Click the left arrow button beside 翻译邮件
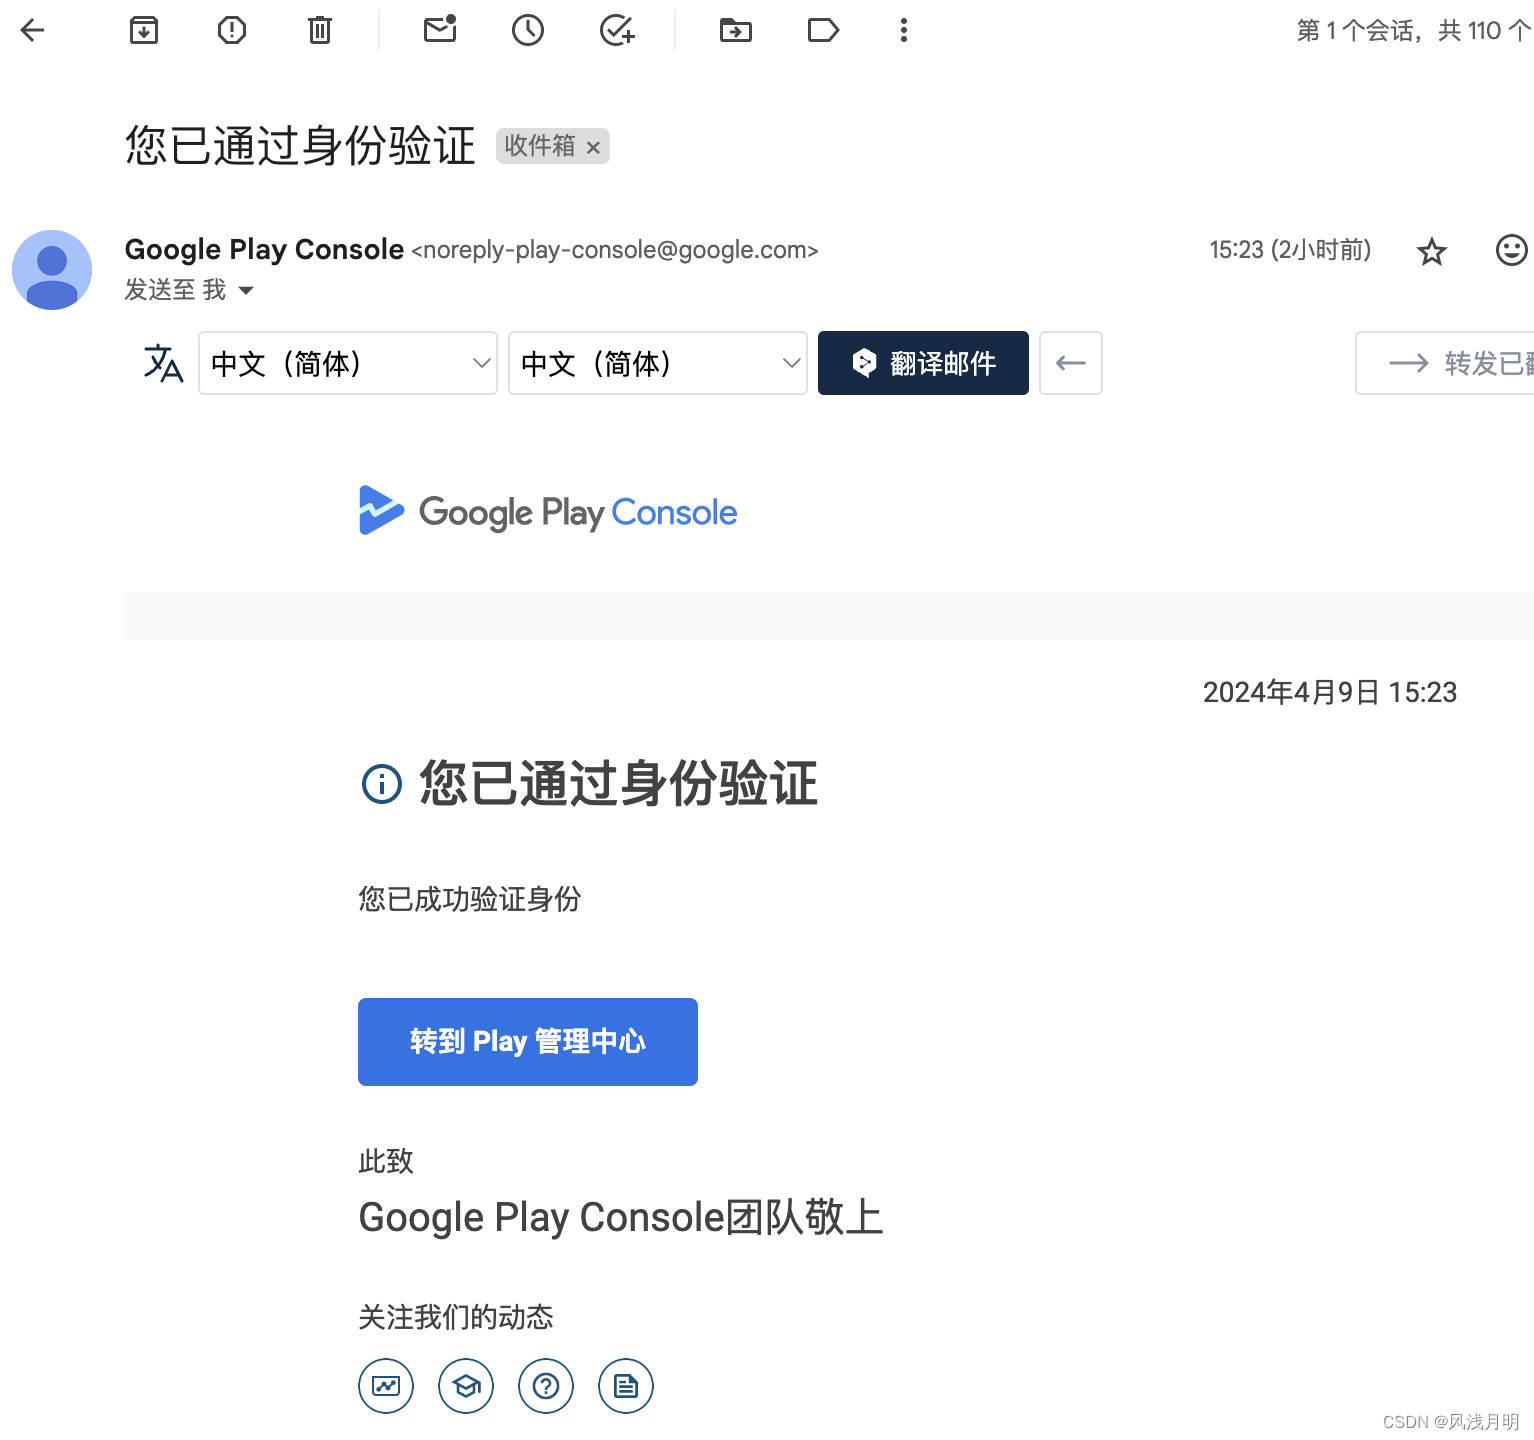The height and width of the screenshot is (1440, 1534). point(1071,363)
